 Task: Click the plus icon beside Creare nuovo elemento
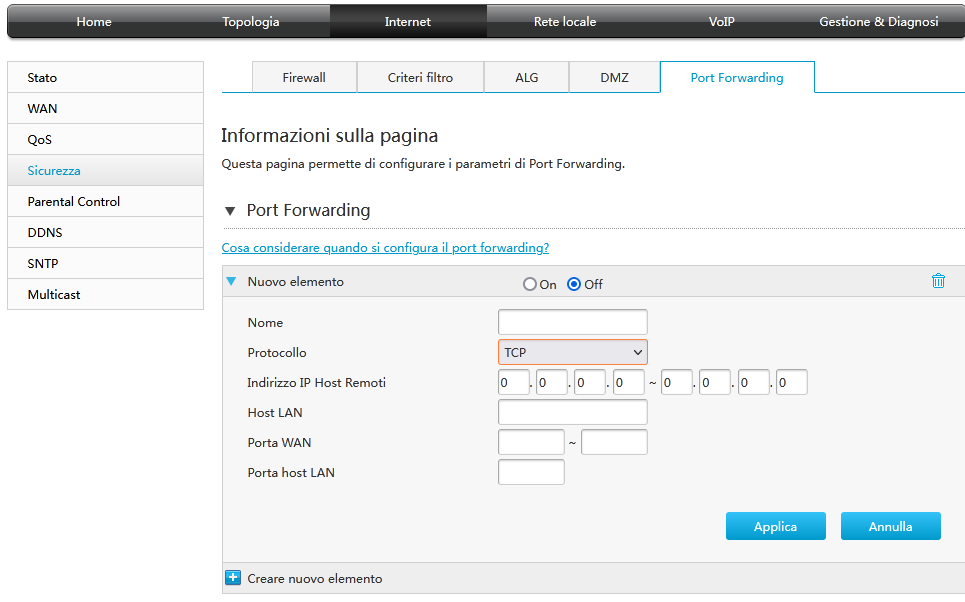[x=233, y=578]
